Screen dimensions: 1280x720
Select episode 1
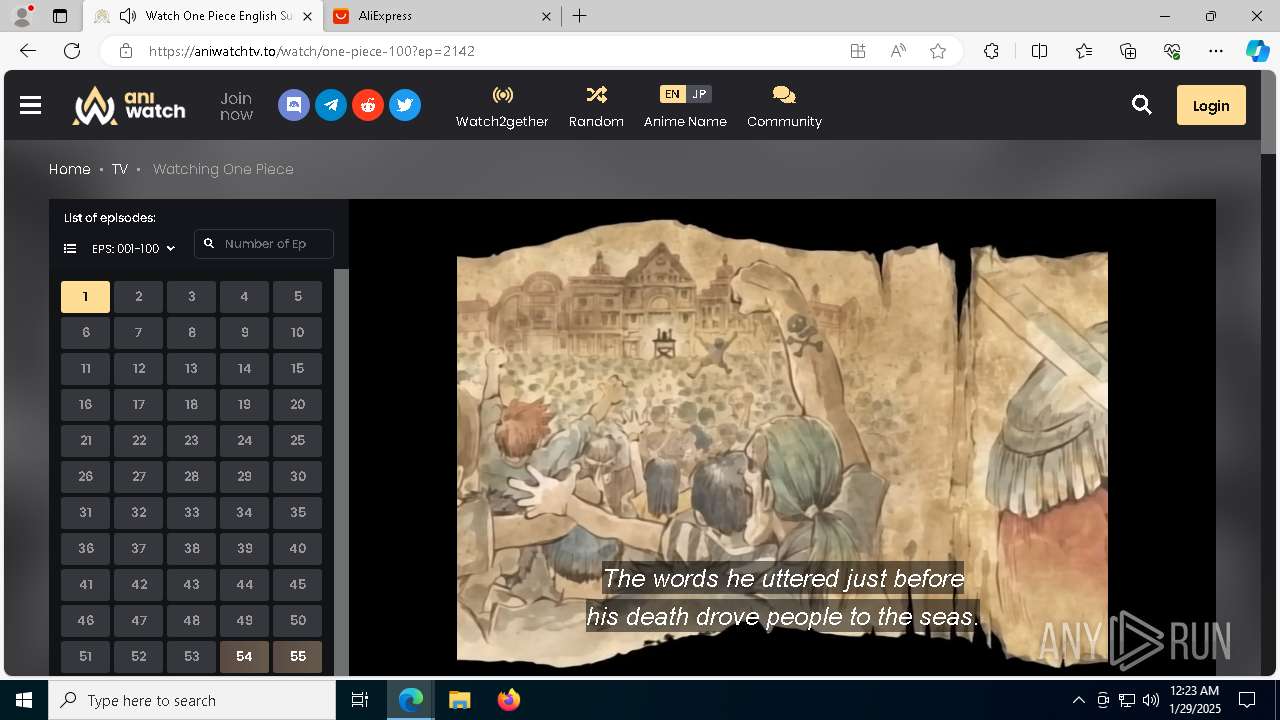[85, 296]
